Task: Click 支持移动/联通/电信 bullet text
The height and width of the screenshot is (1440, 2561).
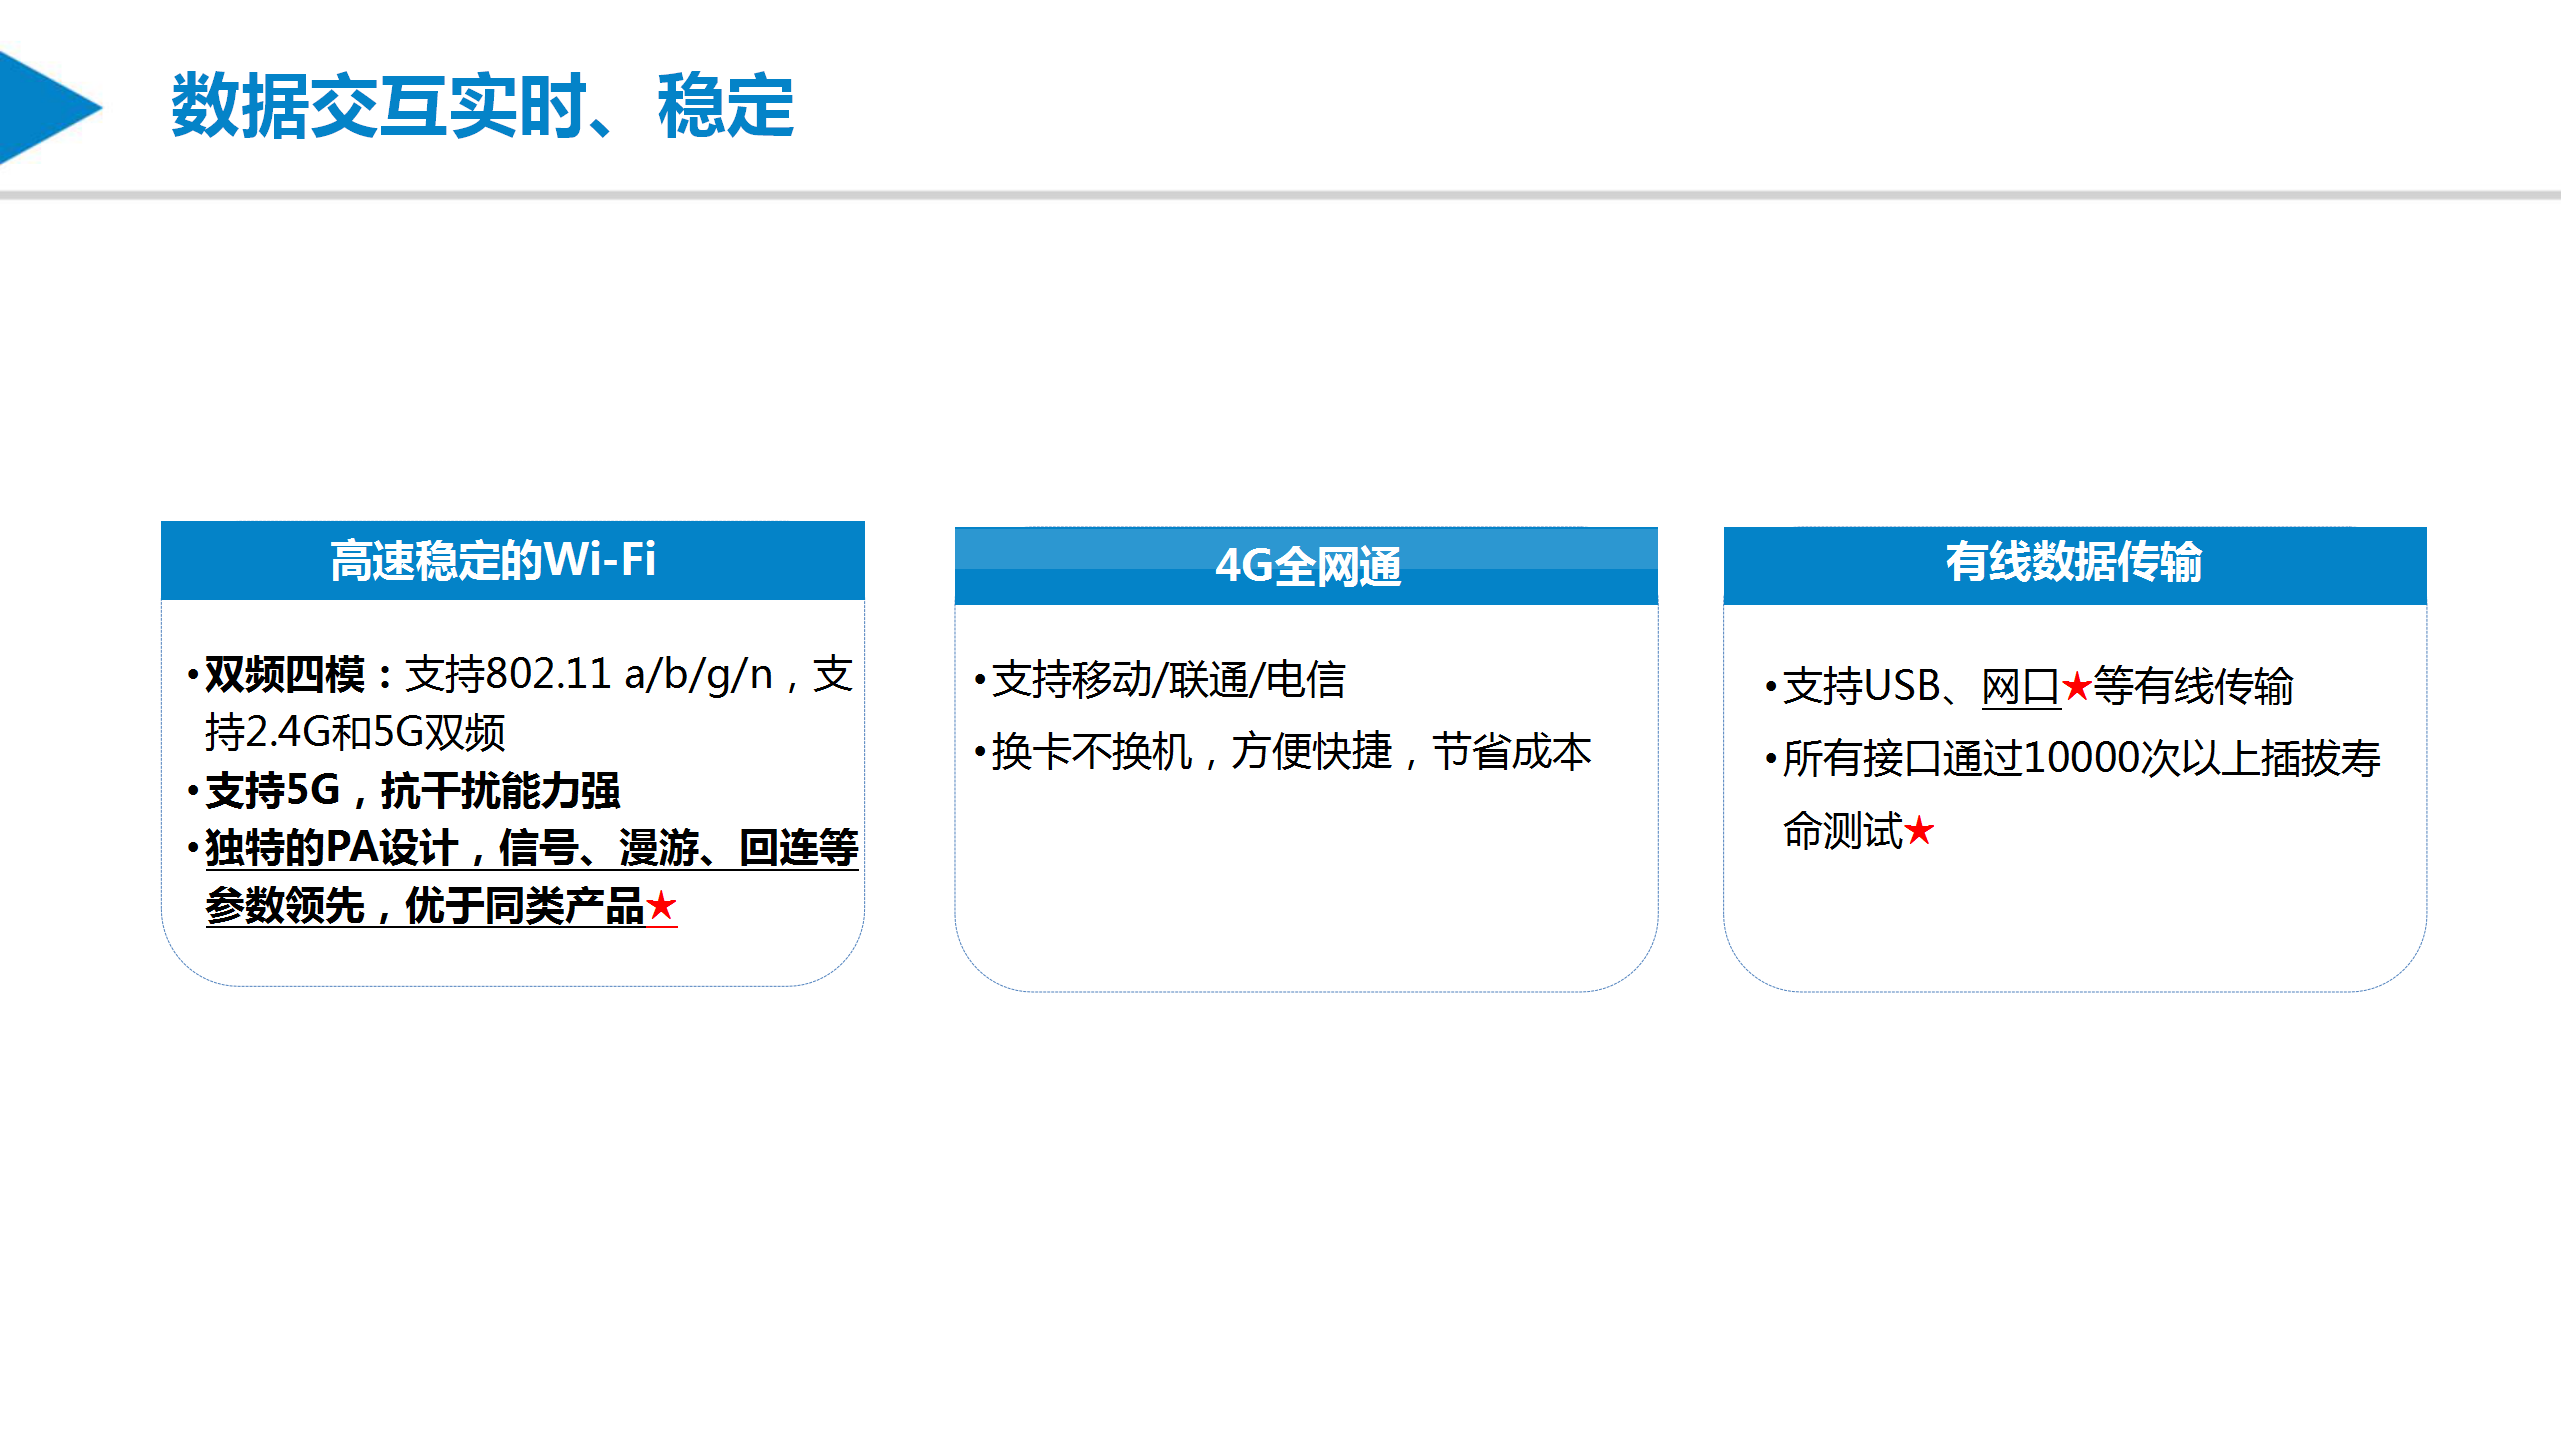Action: tap(1168, 680)
